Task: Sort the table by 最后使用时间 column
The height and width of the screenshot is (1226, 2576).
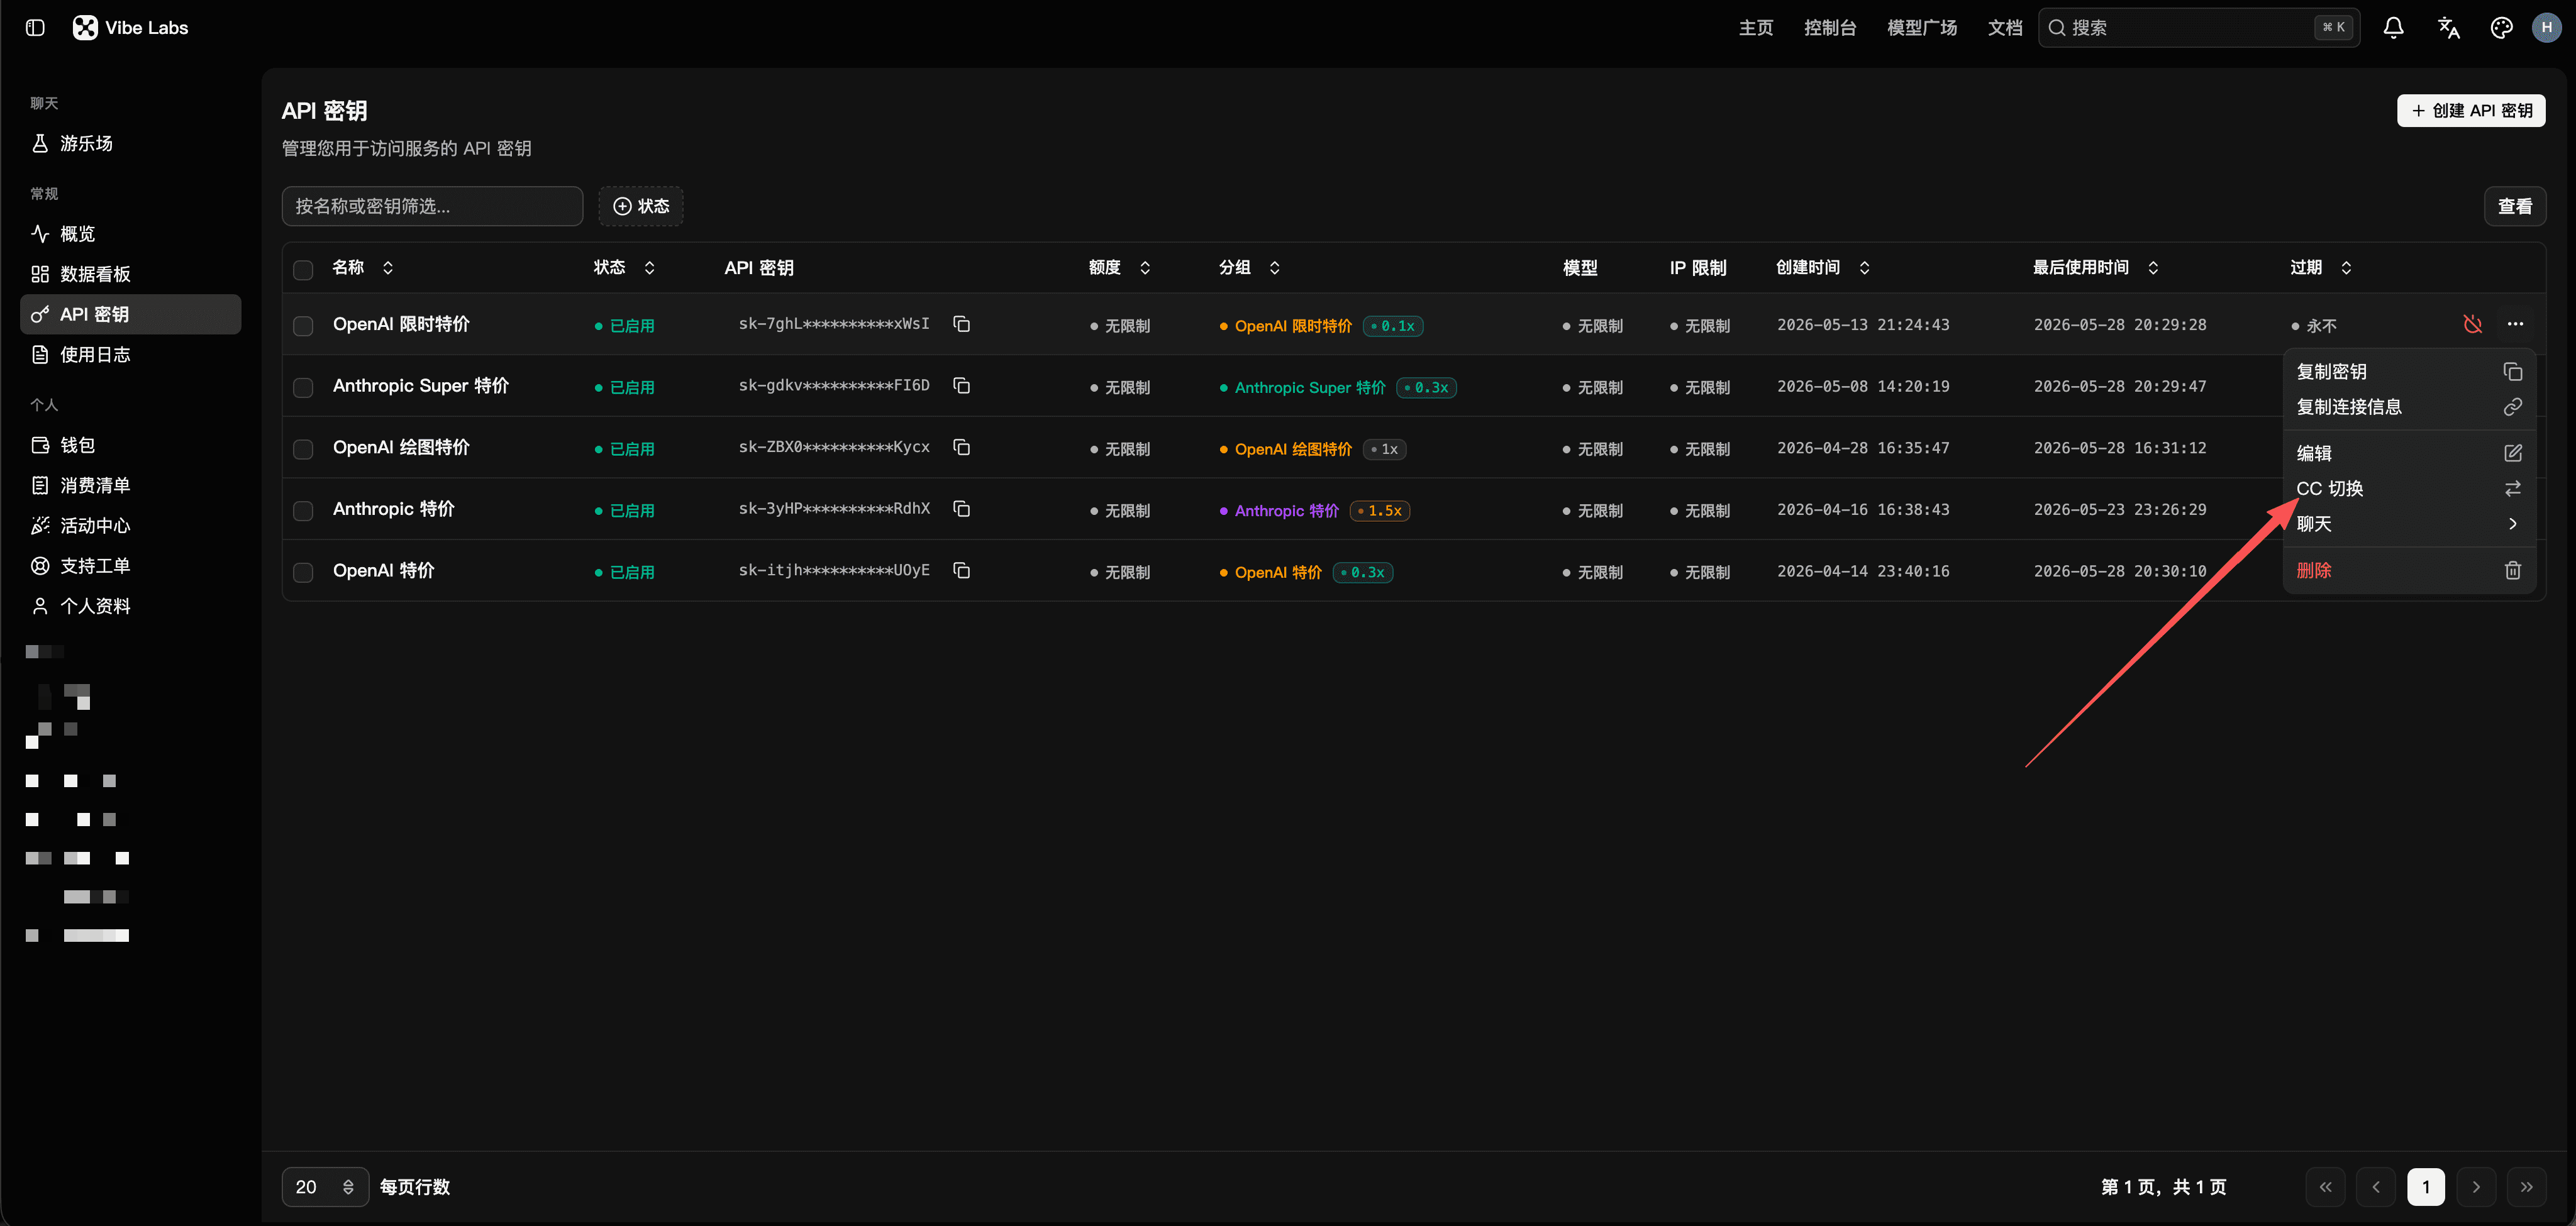Action: click(x=2095, y=268)
